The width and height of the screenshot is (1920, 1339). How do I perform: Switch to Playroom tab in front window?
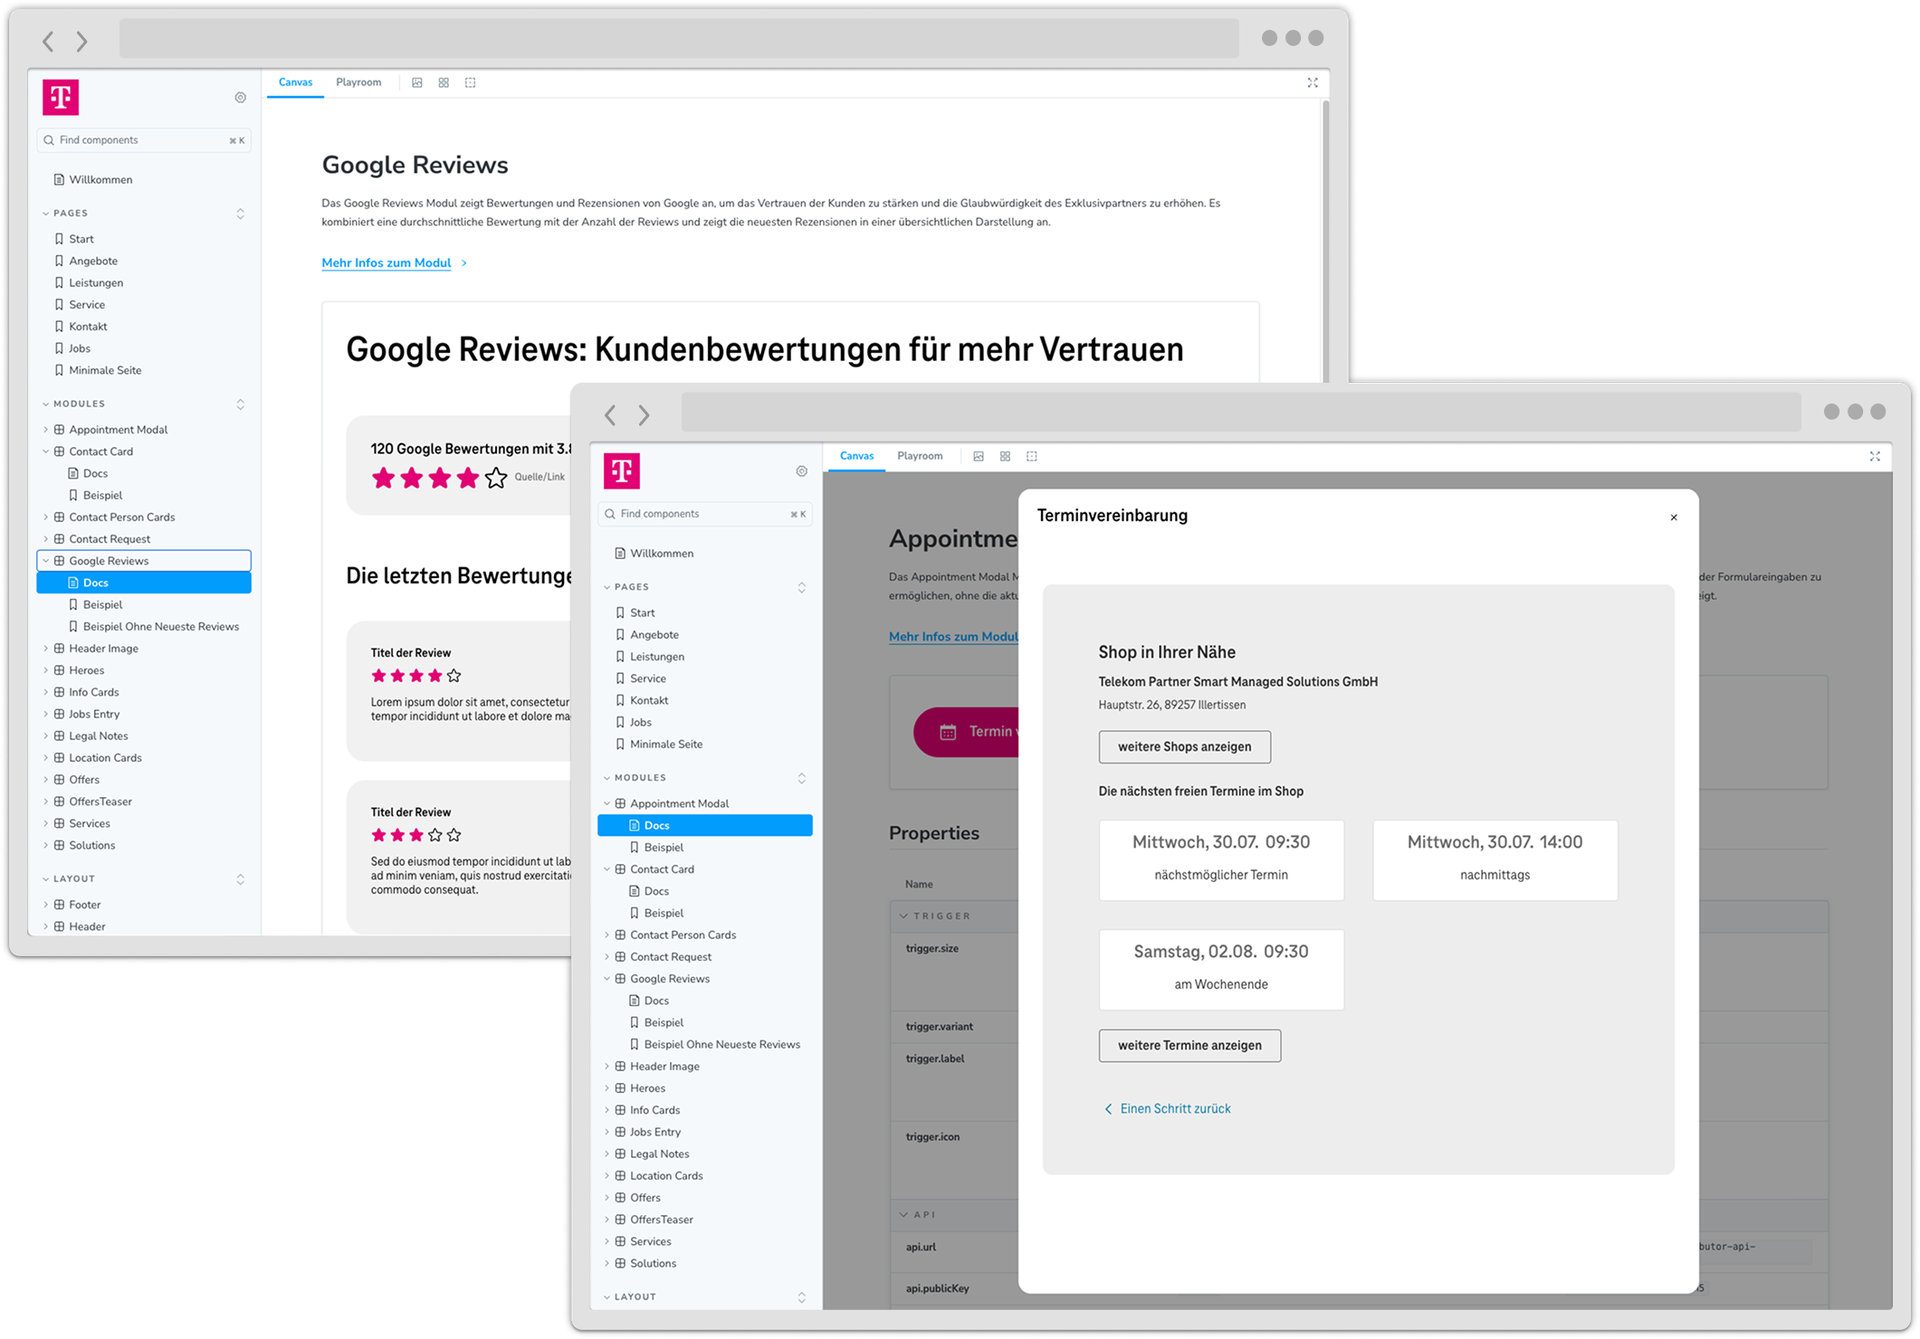(919, 456)
